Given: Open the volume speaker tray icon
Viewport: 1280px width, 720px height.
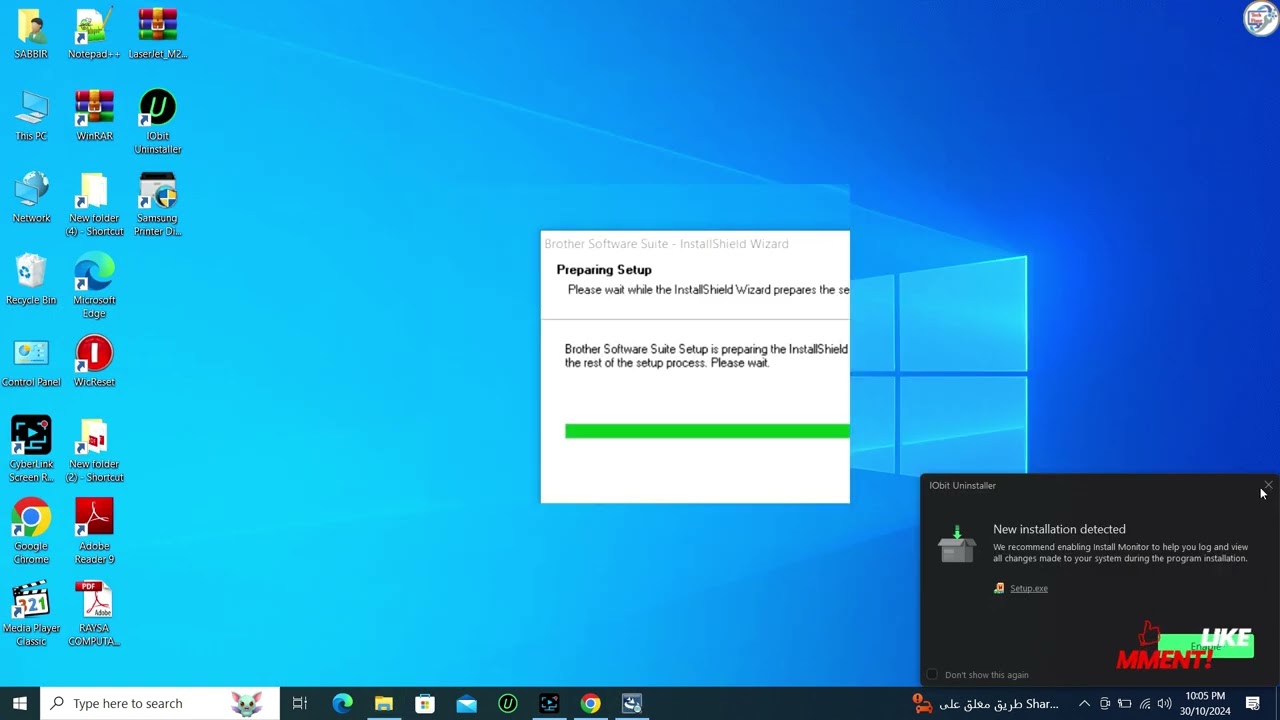Looking at the screenshot, I should [1164, 704].
